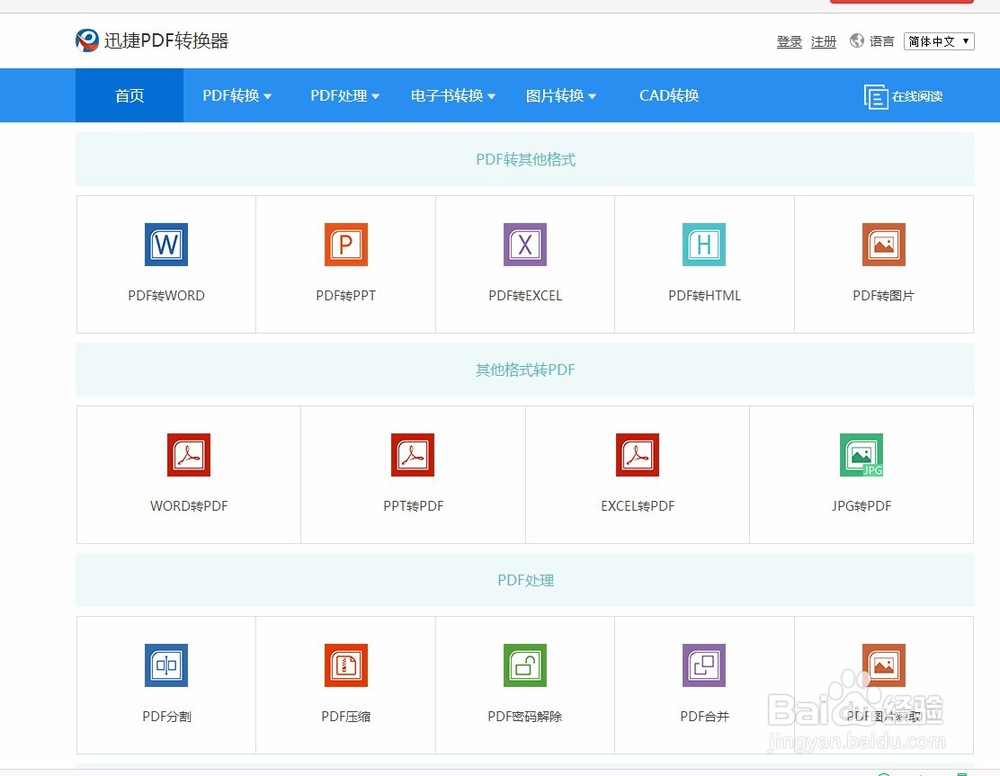Expand the PDF处理 menu
1000x776 pixels.
pos(344,96)
